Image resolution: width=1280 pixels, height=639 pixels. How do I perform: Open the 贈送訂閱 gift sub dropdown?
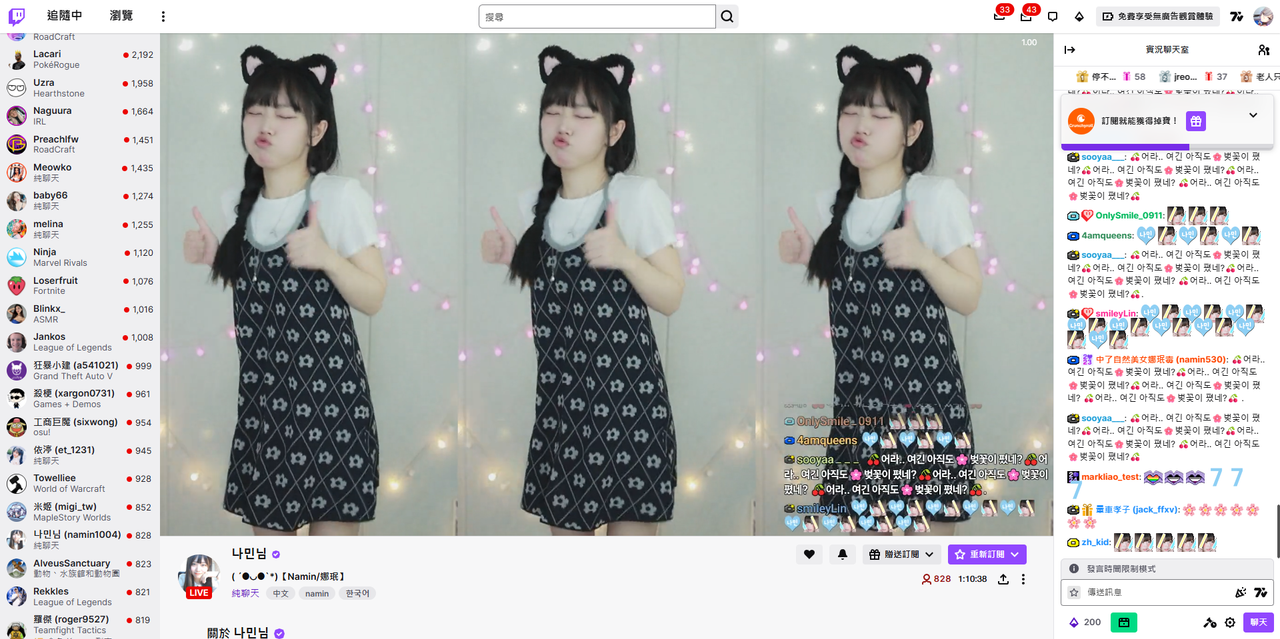[x=902, y=554]
